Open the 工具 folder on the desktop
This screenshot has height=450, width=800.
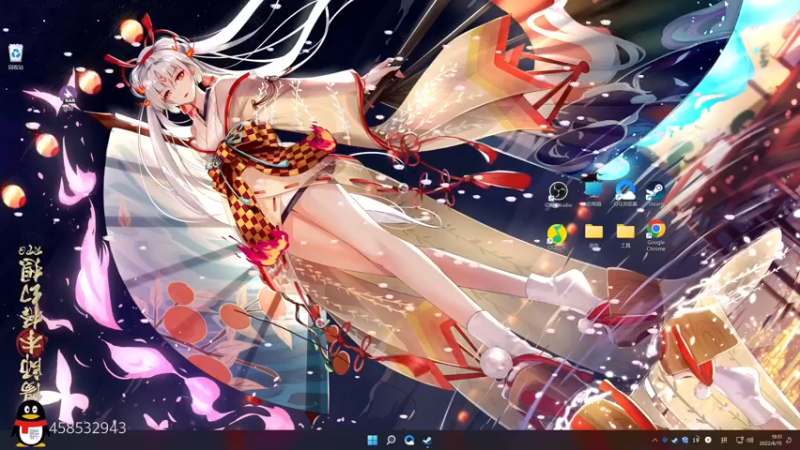pos(626,235)
